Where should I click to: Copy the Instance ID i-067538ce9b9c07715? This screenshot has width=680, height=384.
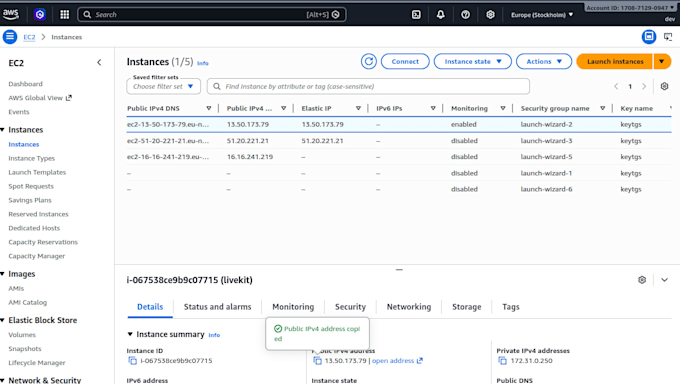pos(132,361)
